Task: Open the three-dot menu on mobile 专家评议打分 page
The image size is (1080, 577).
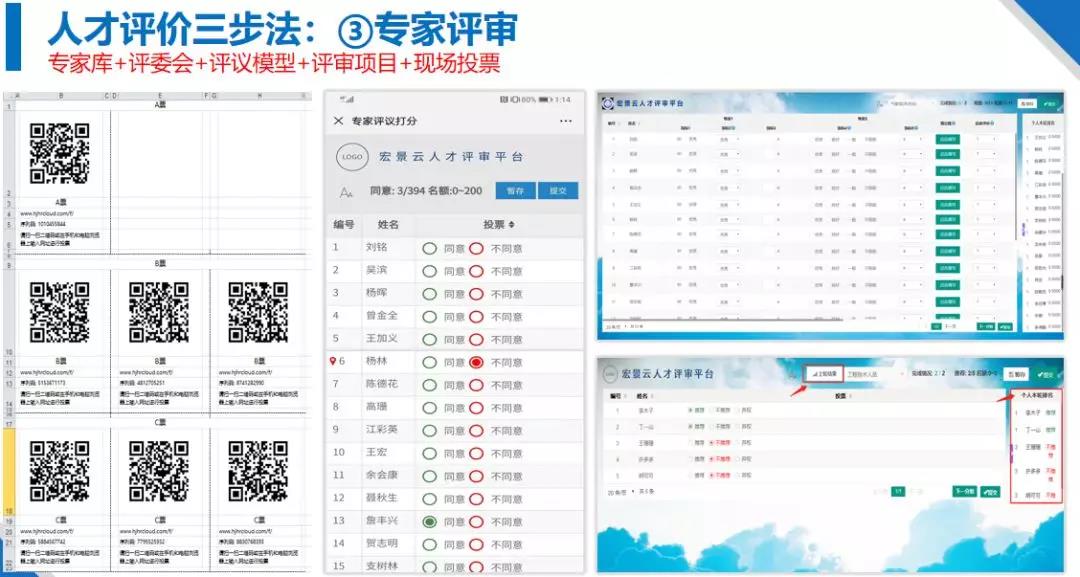Action: coord(565,120)
